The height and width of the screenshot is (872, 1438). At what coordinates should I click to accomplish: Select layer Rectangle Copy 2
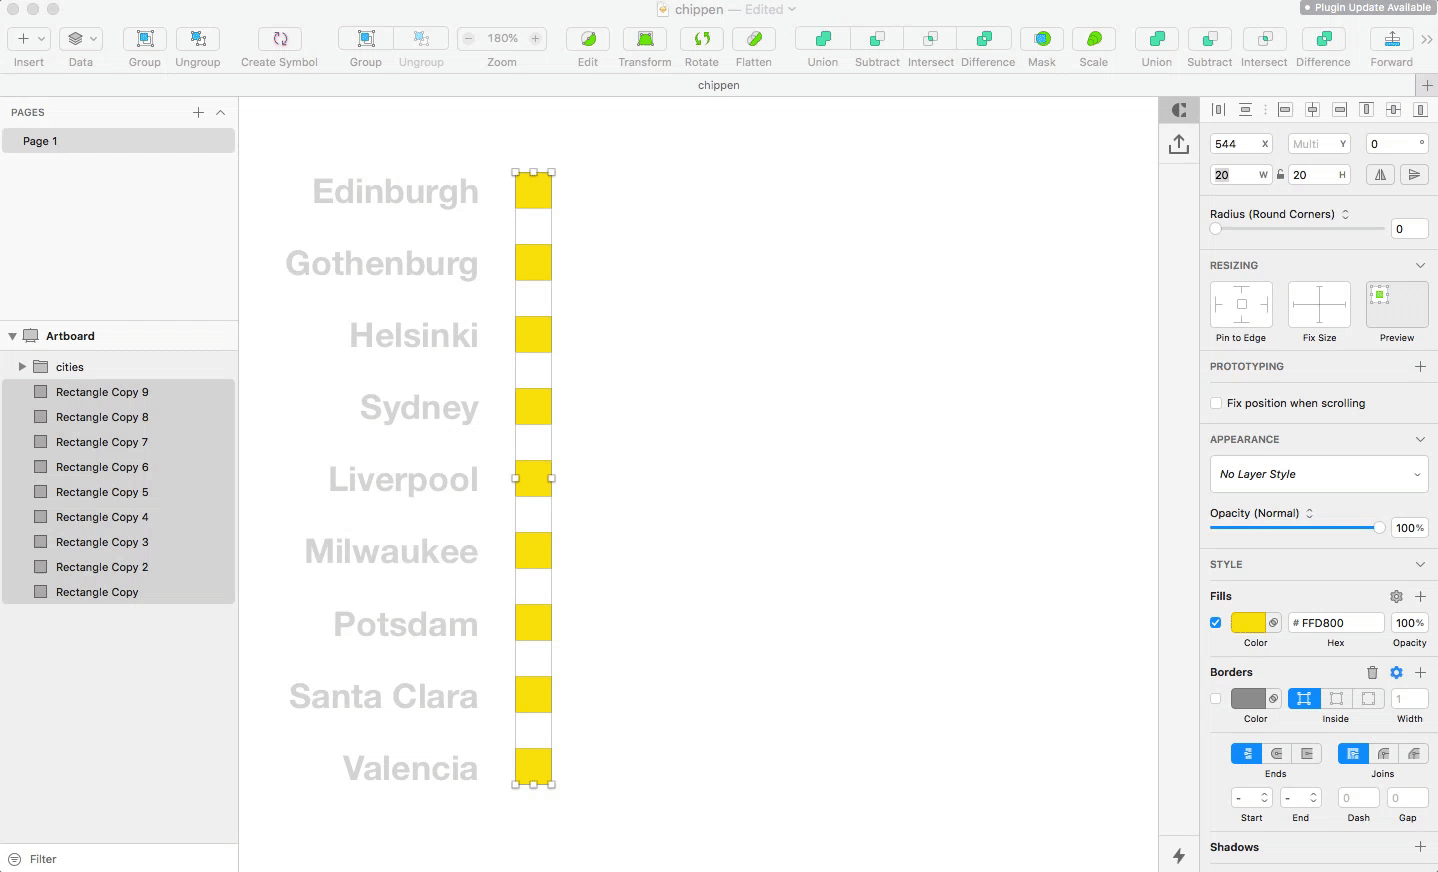click(119, 567)
